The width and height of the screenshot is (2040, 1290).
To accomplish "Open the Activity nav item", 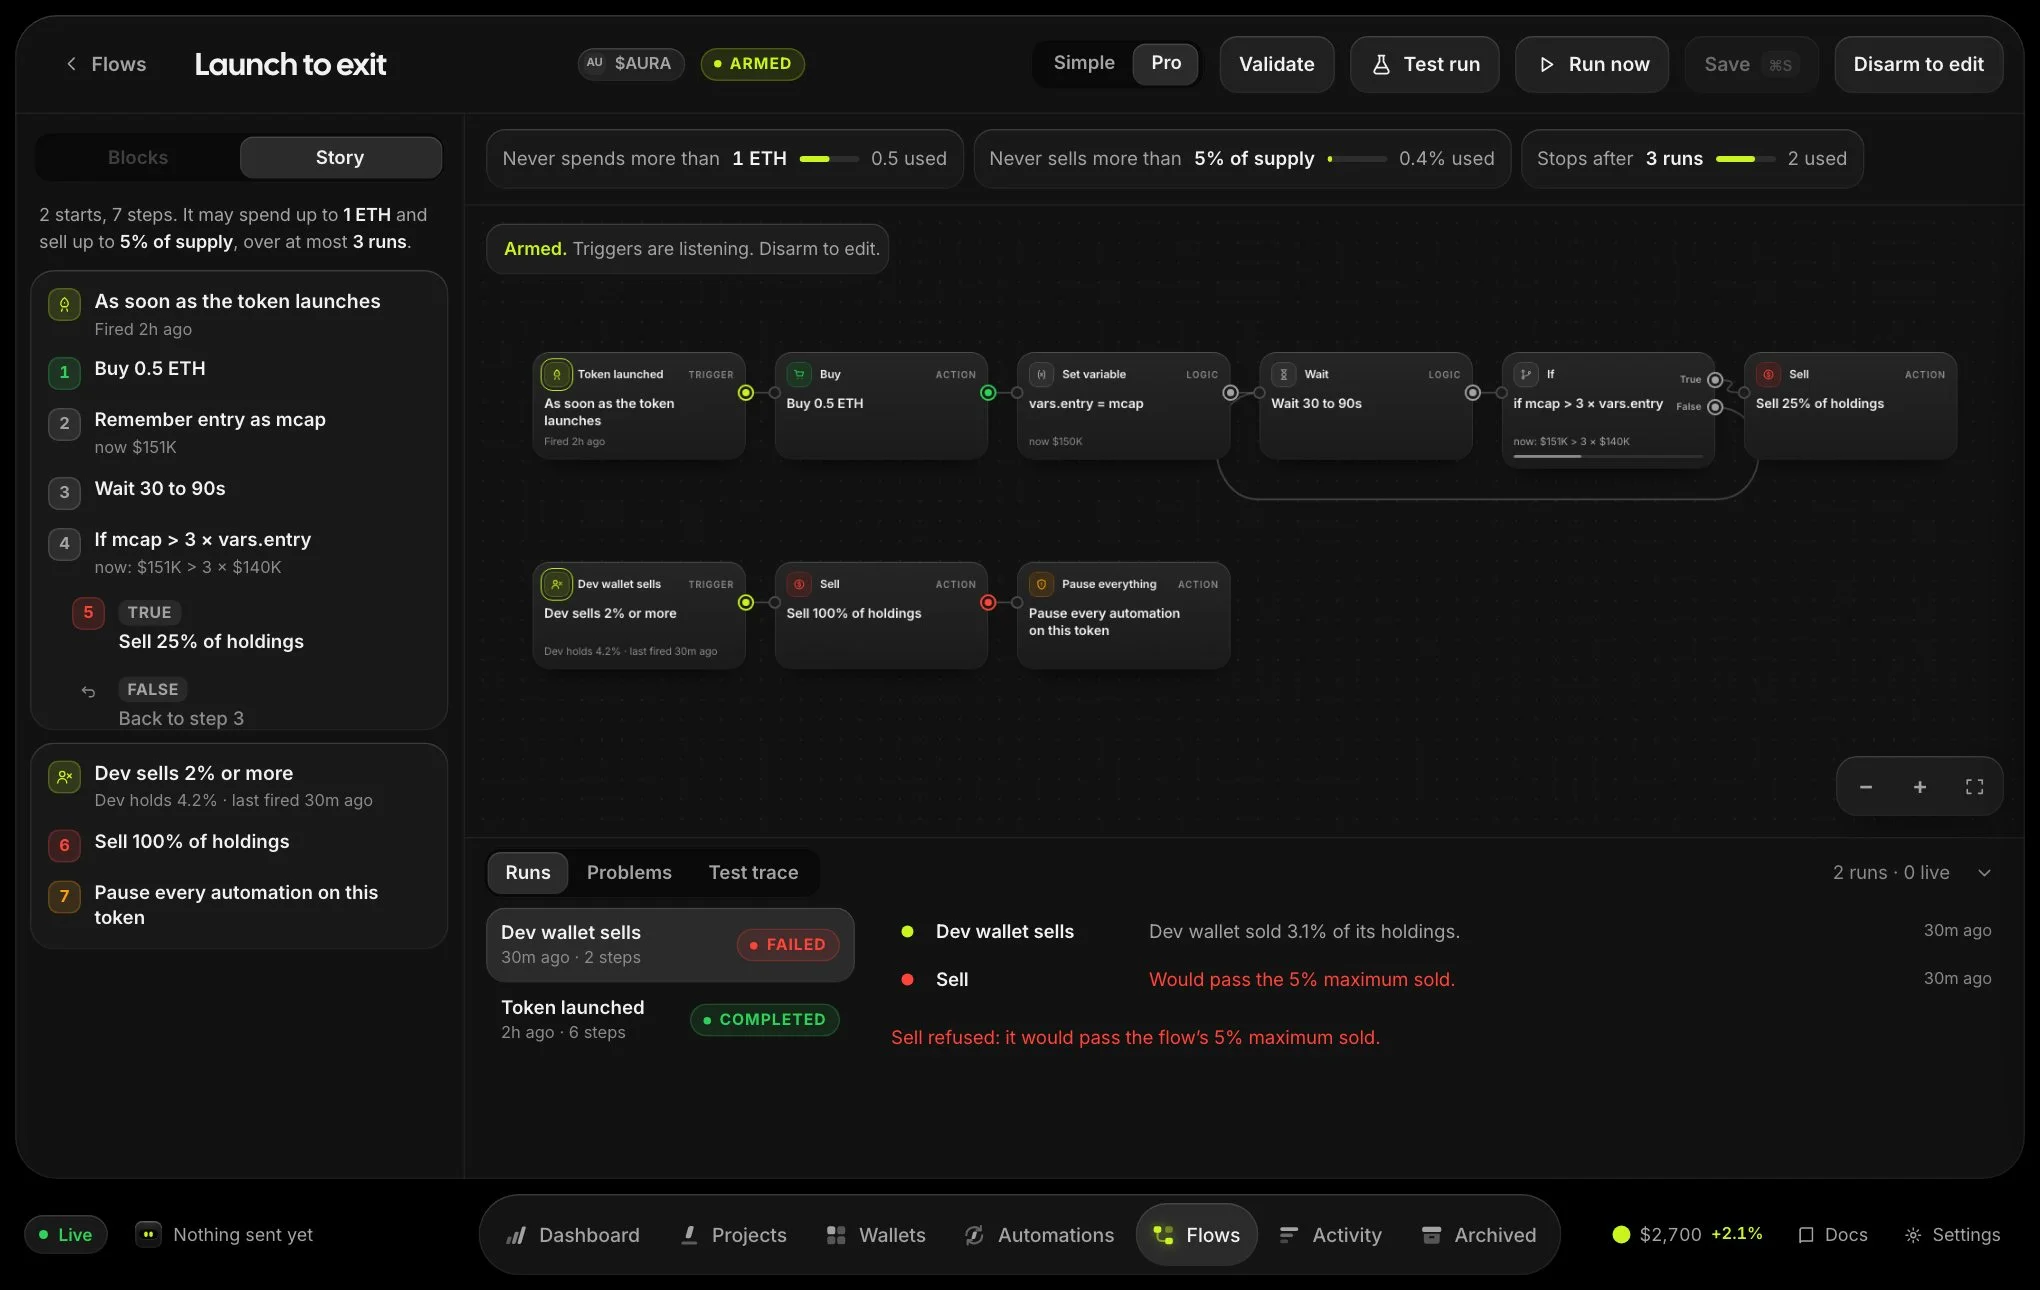I will 1331,1235.
